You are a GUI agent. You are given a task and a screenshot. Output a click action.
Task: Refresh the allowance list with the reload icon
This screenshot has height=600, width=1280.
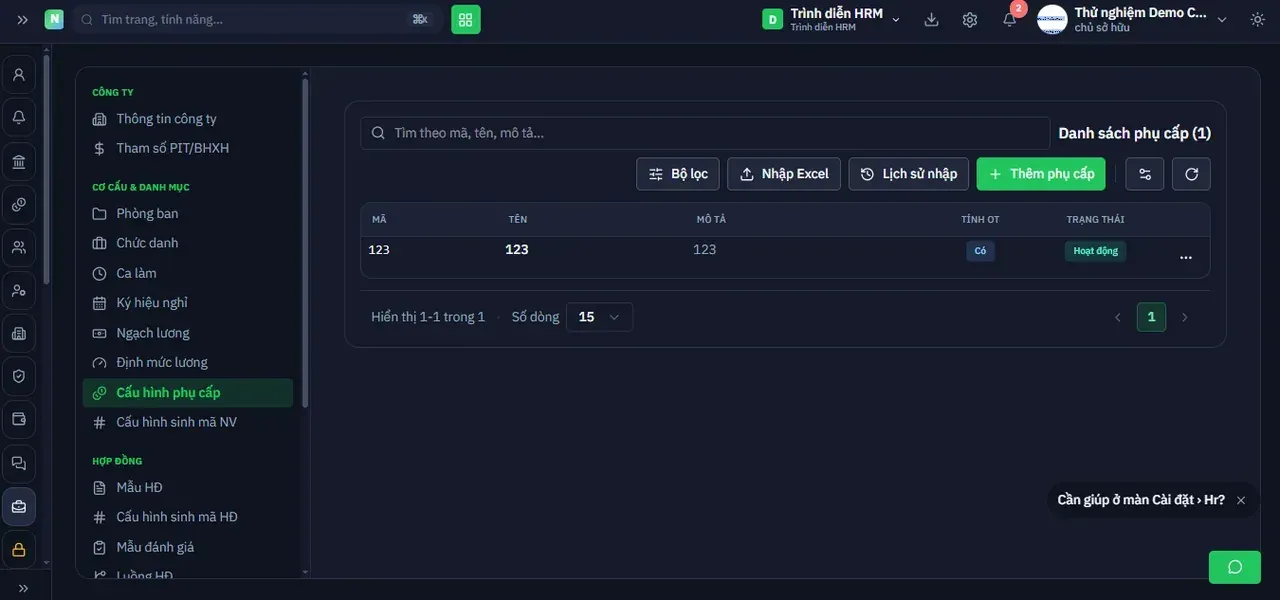pos(1192,174)
